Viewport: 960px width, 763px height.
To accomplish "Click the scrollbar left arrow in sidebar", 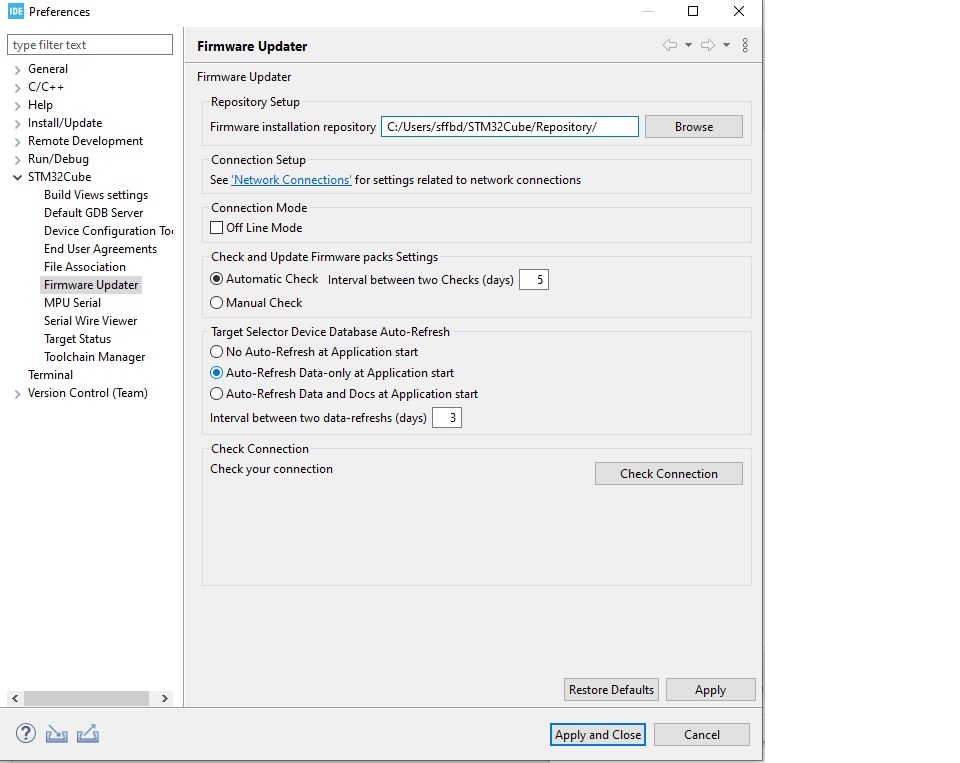I will pyautogui.click(x=15, y=699).
